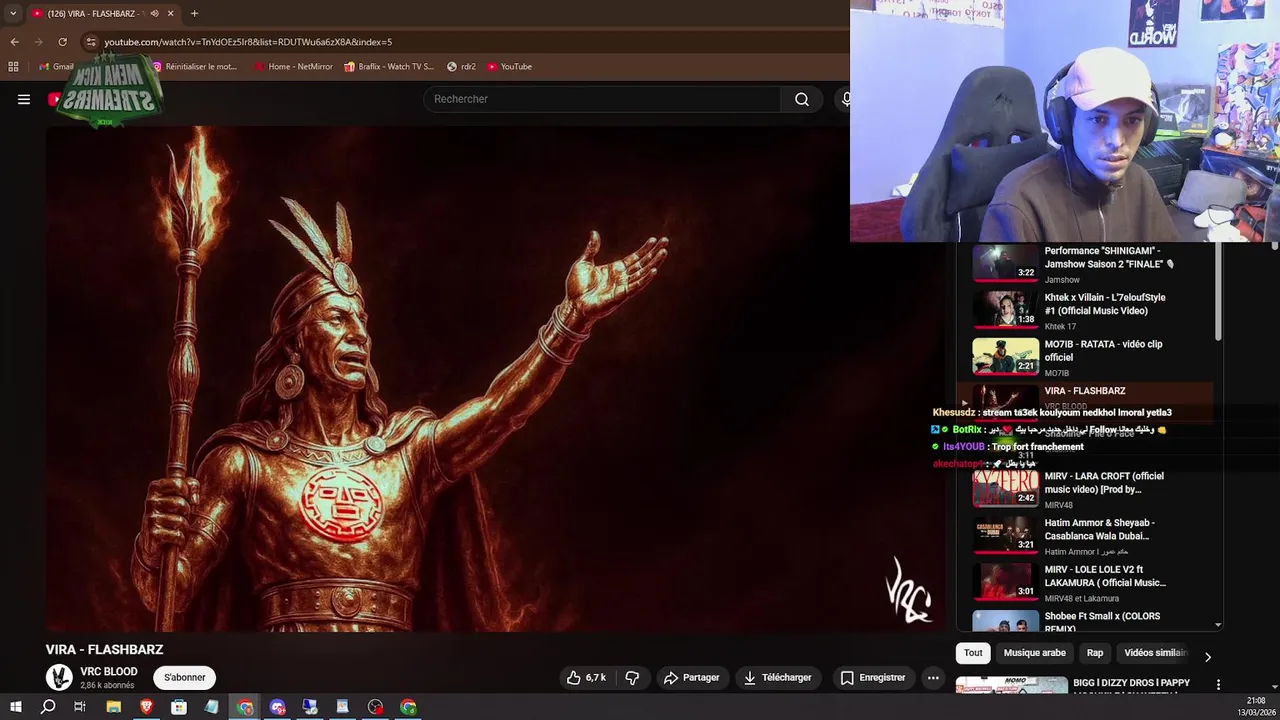This screenshot has height=720, width=1280.
Task: Click the Enregistrer save button
Action: click(873, 677)
